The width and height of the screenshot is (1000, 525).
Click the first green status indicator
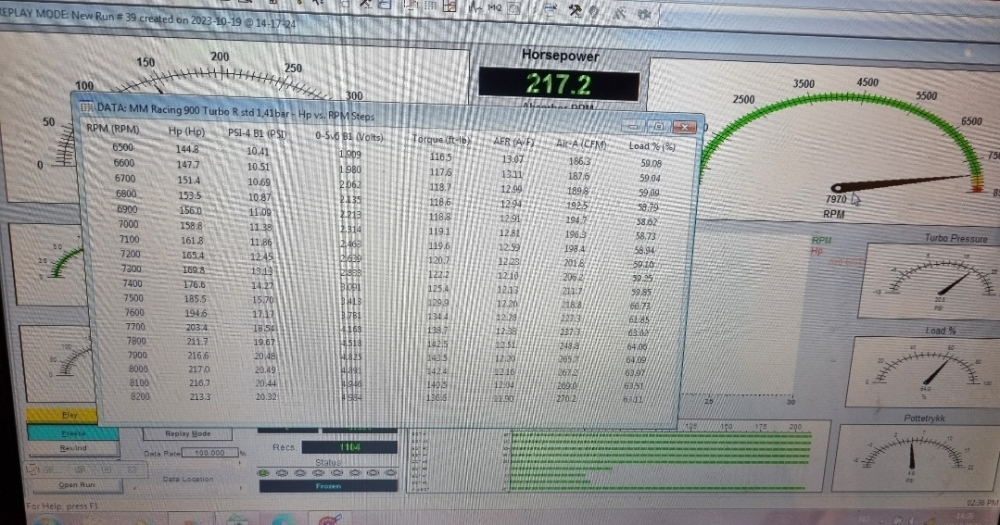point(263,473)
